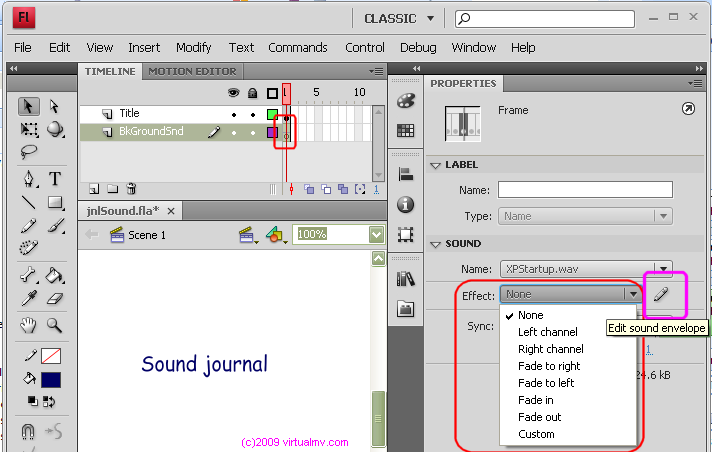The image size is (712, 452).
Task: Open the Edit Scene clapper dropdown
Action: coord(248,235)
